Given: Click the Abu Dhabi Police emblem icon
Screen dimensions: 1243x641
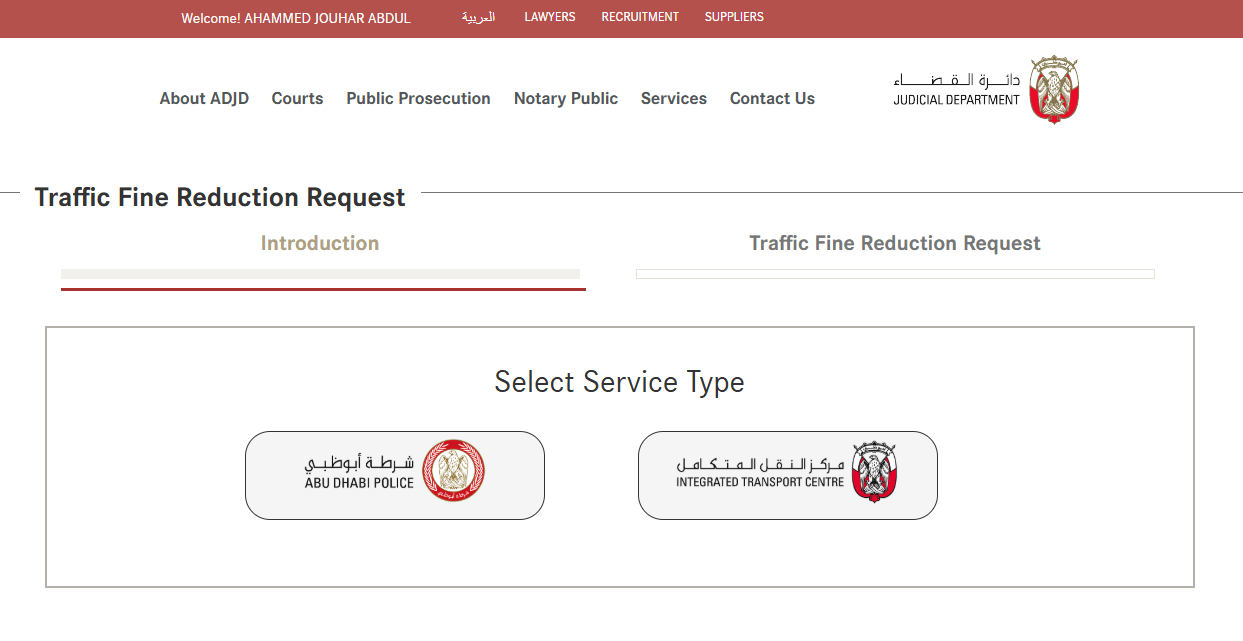Looking at the screenshot, I should (453, 470).
